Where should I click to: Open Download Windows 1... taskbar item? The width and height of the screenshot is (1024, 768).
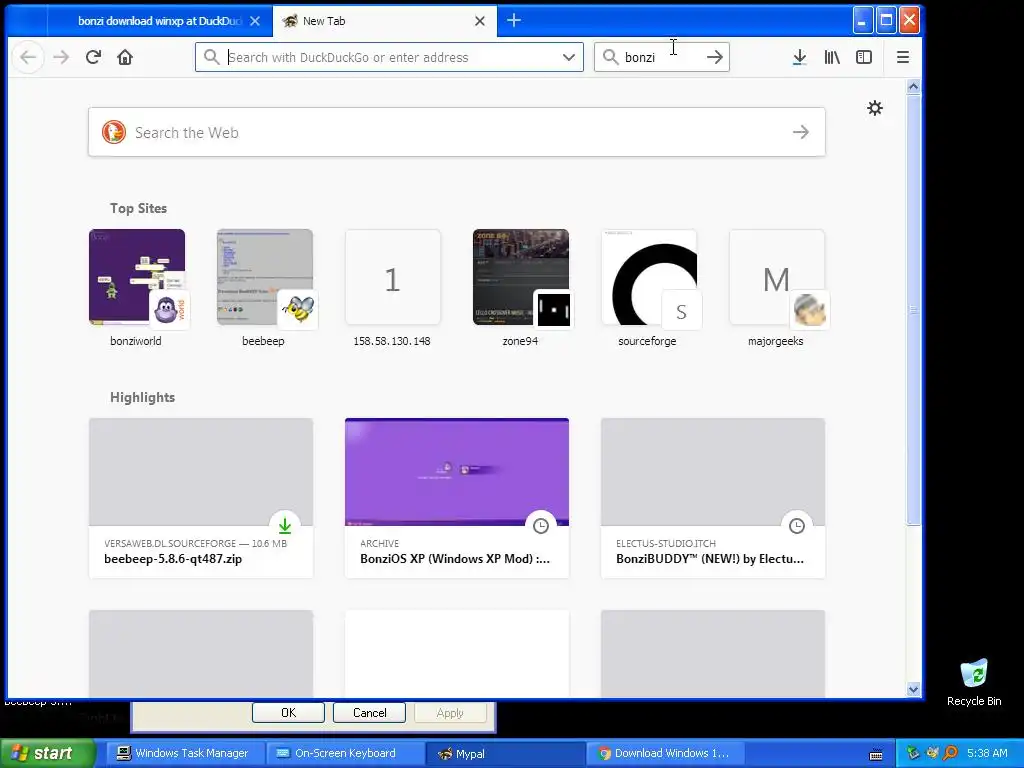(x=665, y=753)
